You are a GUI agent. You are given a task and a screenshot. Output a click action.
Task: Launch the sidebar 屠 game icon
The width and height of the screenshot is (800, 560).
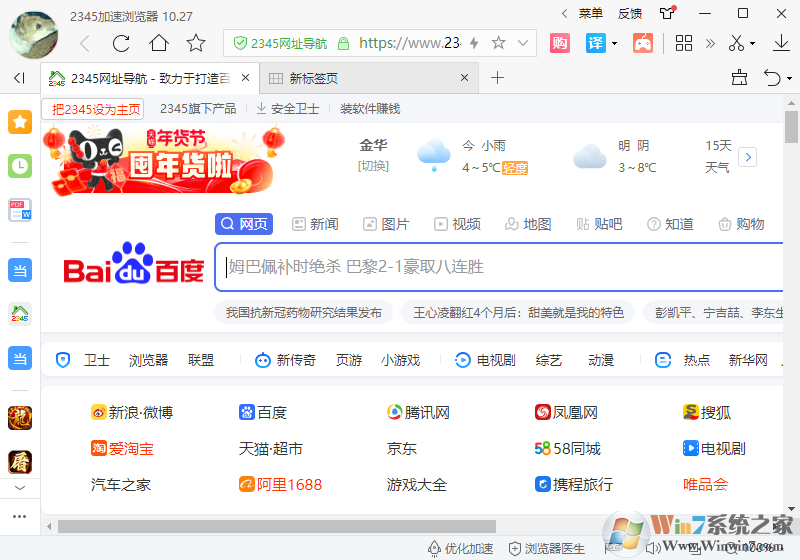pos(20,462)
